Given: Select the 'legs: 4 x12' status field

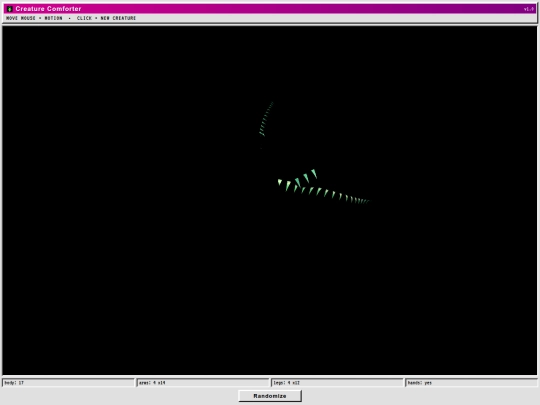Looking at the screenshot, I should (338, 383).
